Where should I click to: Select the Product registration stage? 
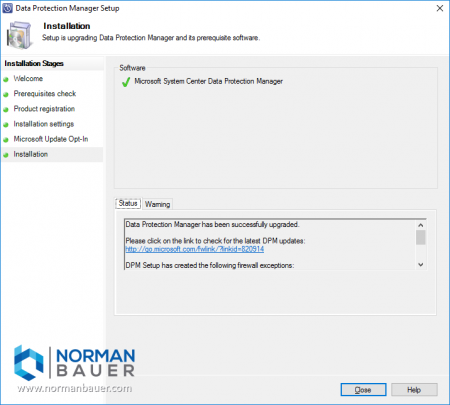(x=44, y=109)
